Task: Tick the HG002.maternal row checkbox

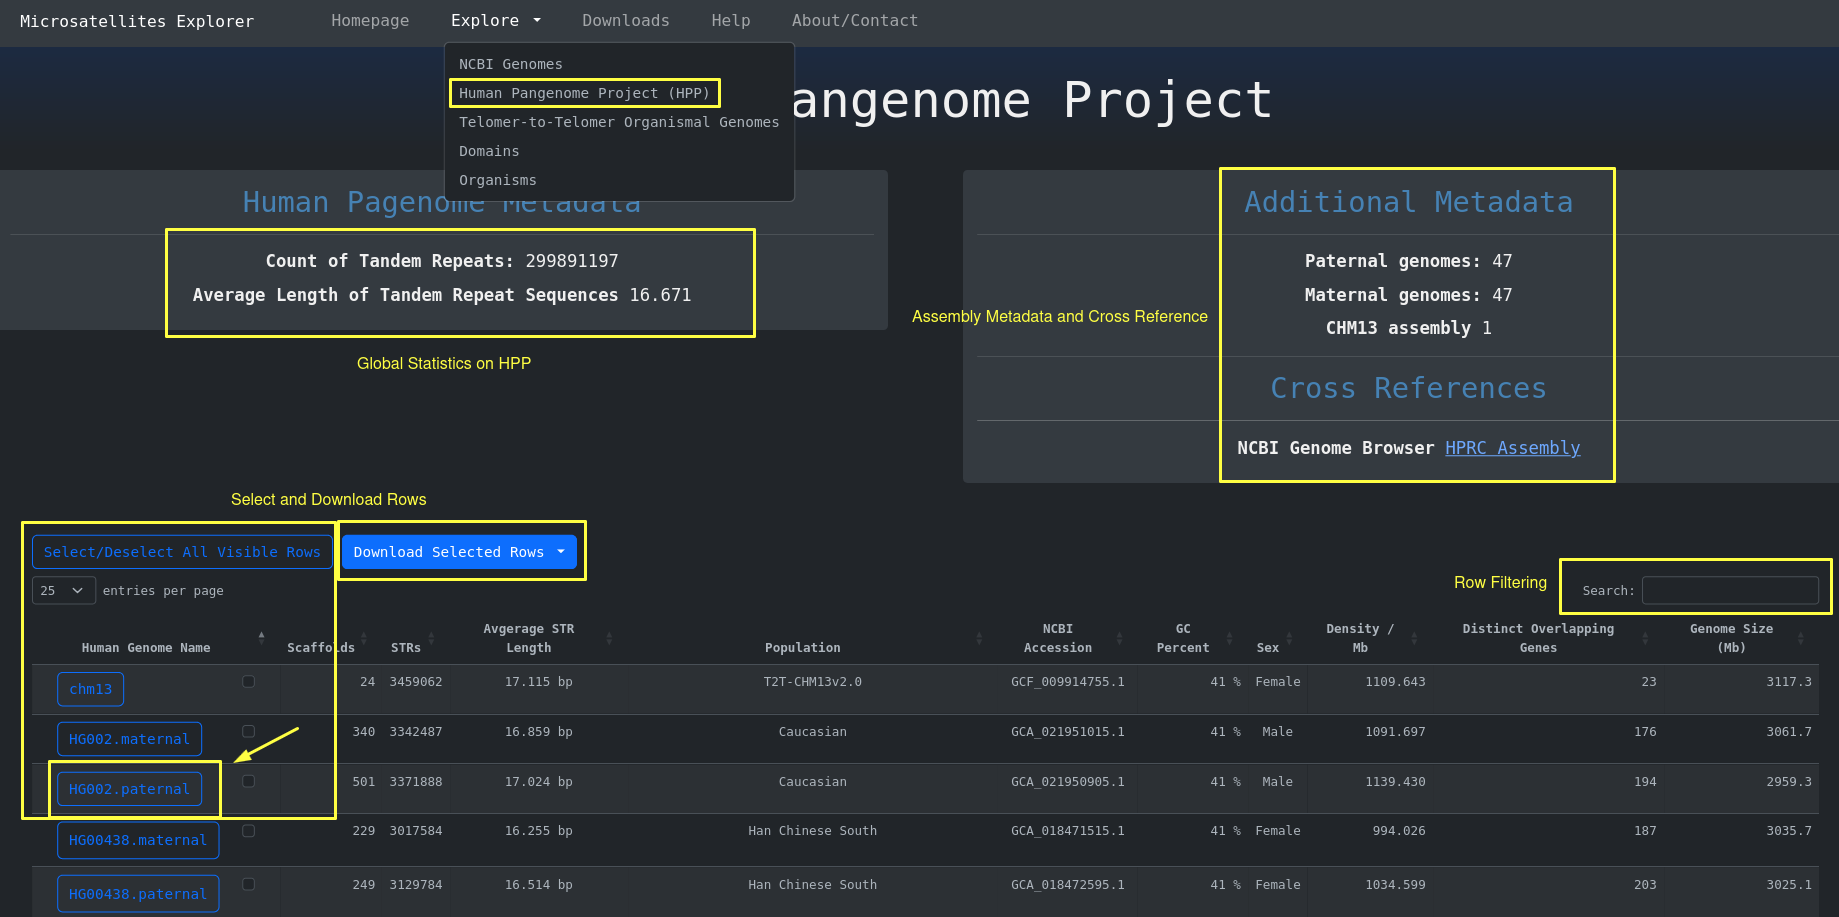Action: (x=248, y=731)
